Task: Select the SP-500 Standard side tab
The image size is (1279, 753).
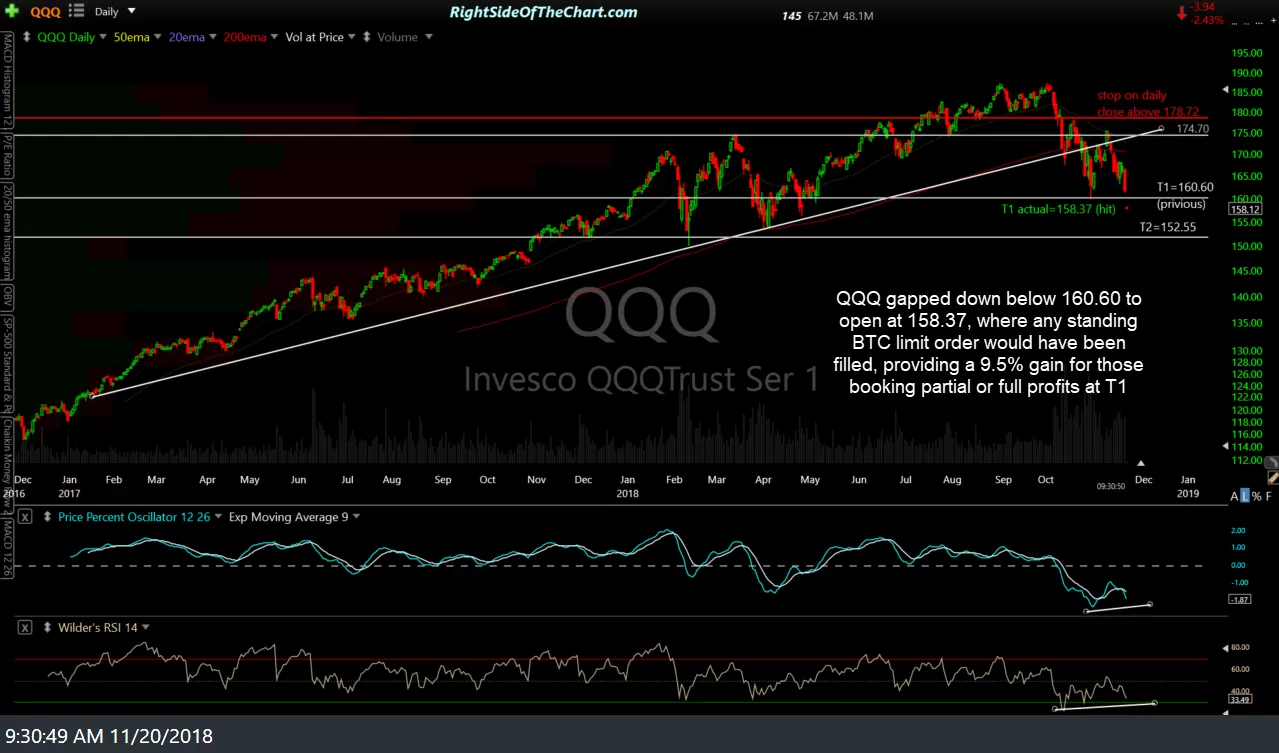Action: (7, 362)
